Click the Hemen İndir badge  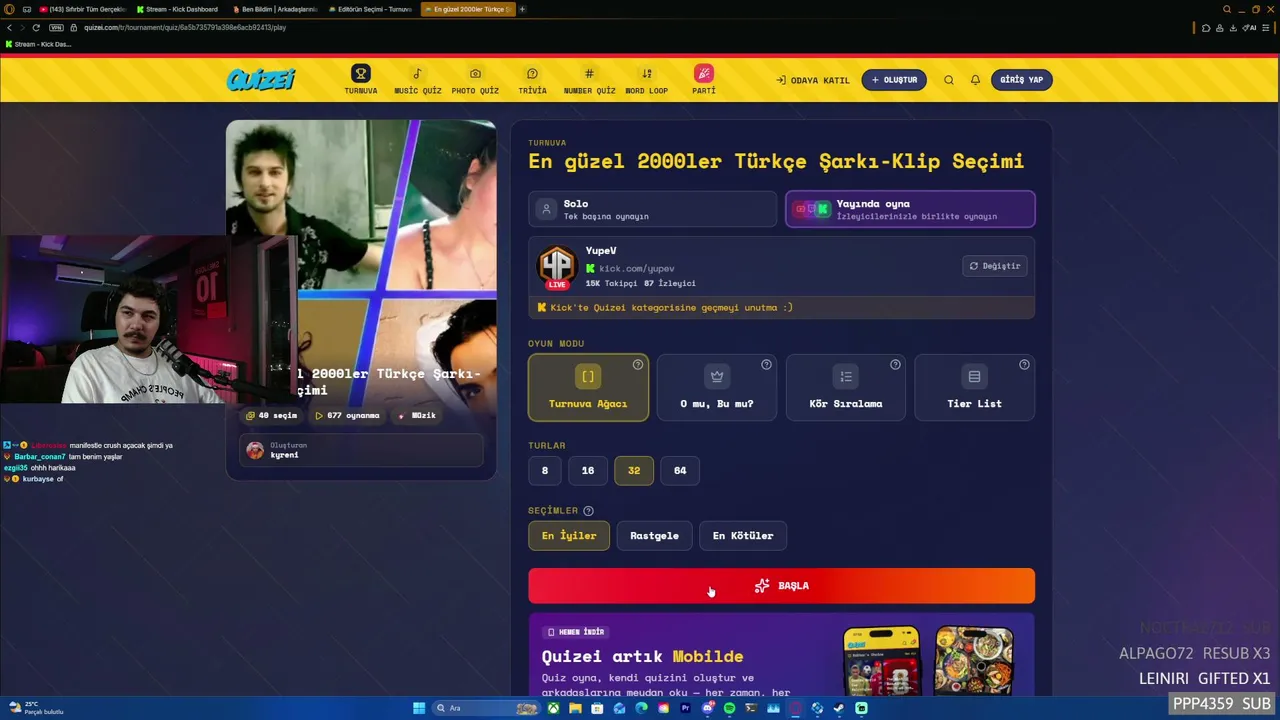[576, 632]
